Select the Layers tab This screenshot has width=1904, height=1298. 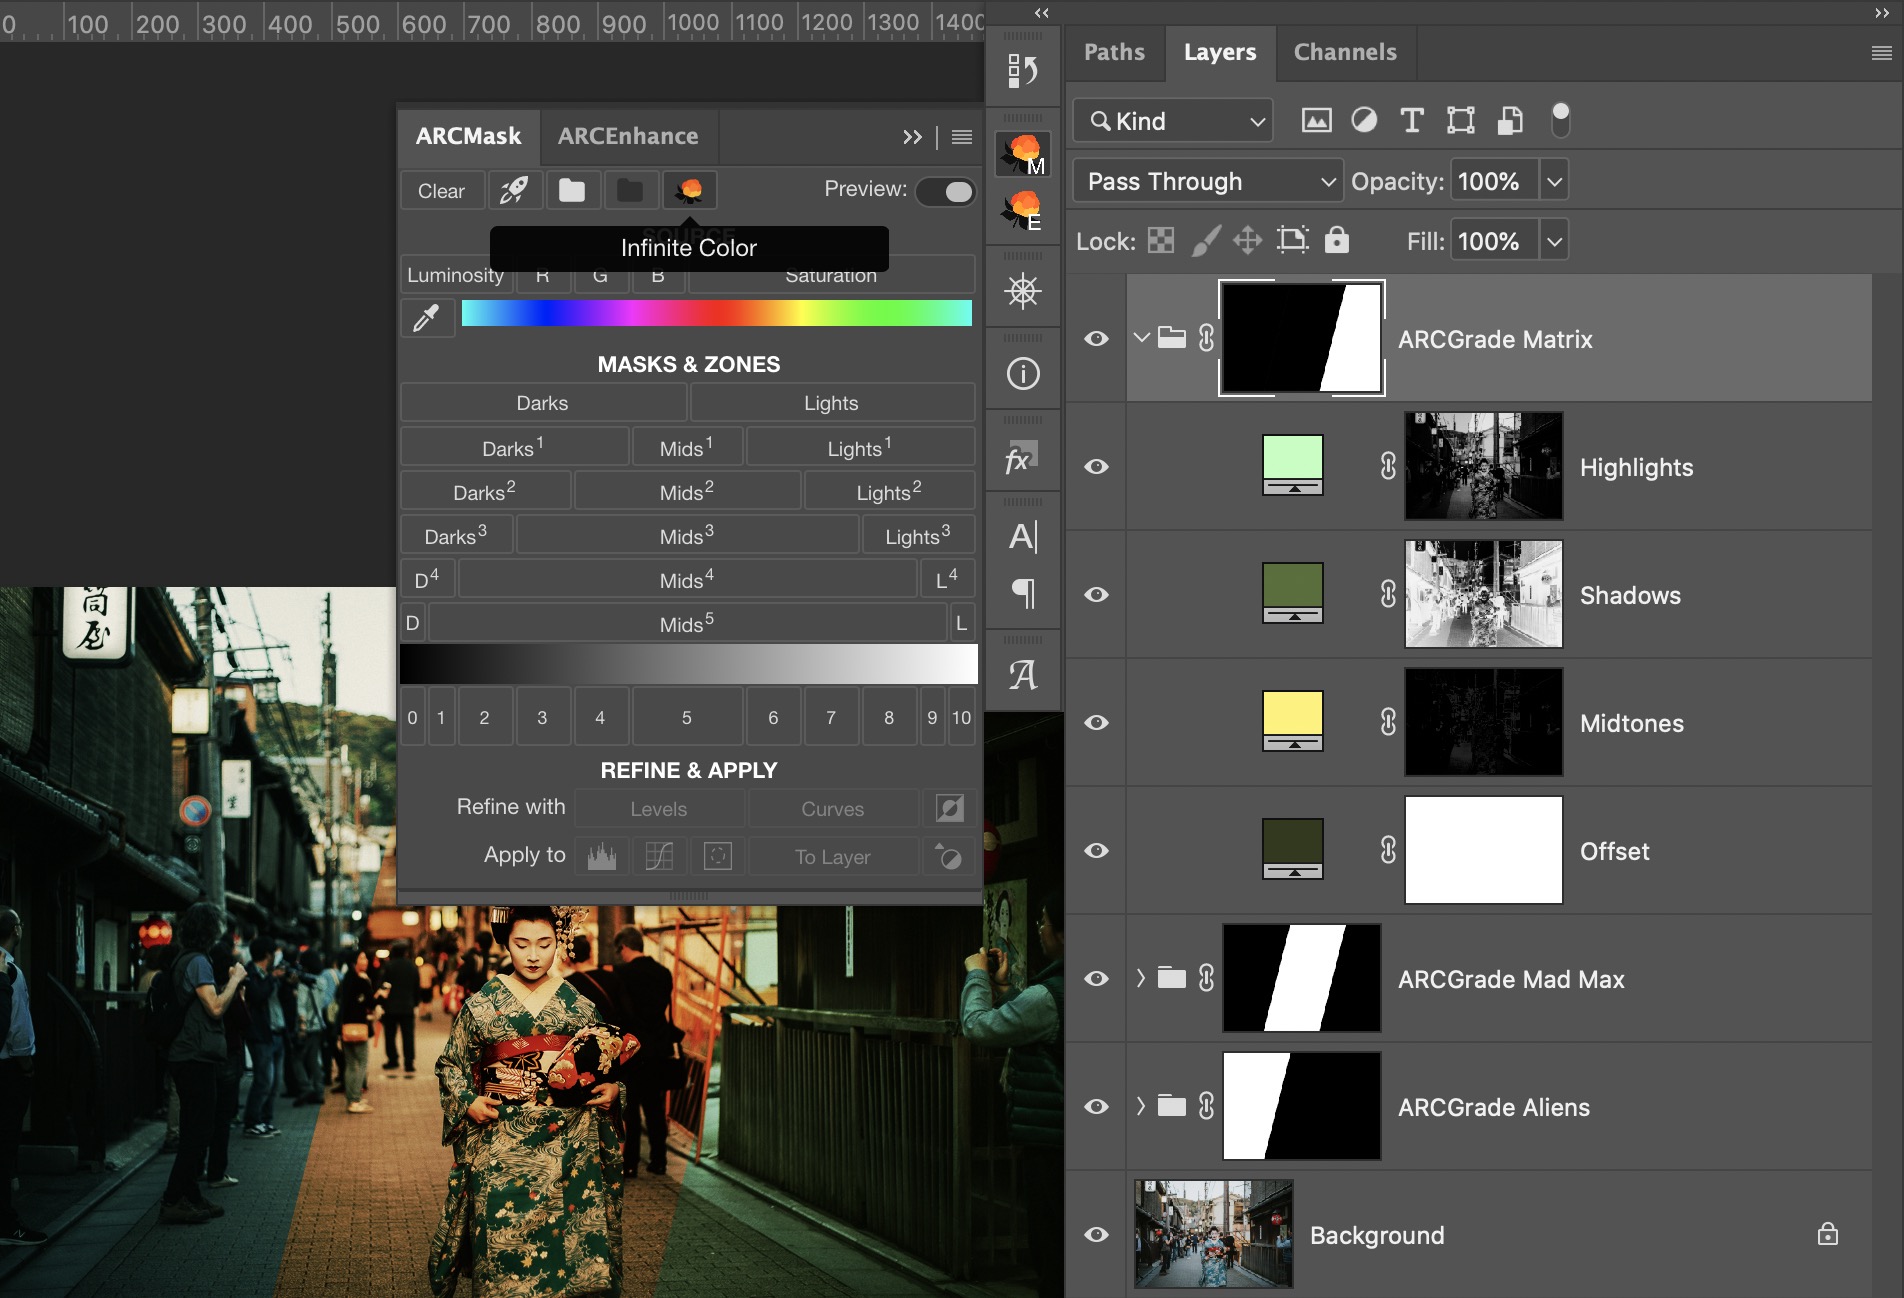tap(1220, 52)
